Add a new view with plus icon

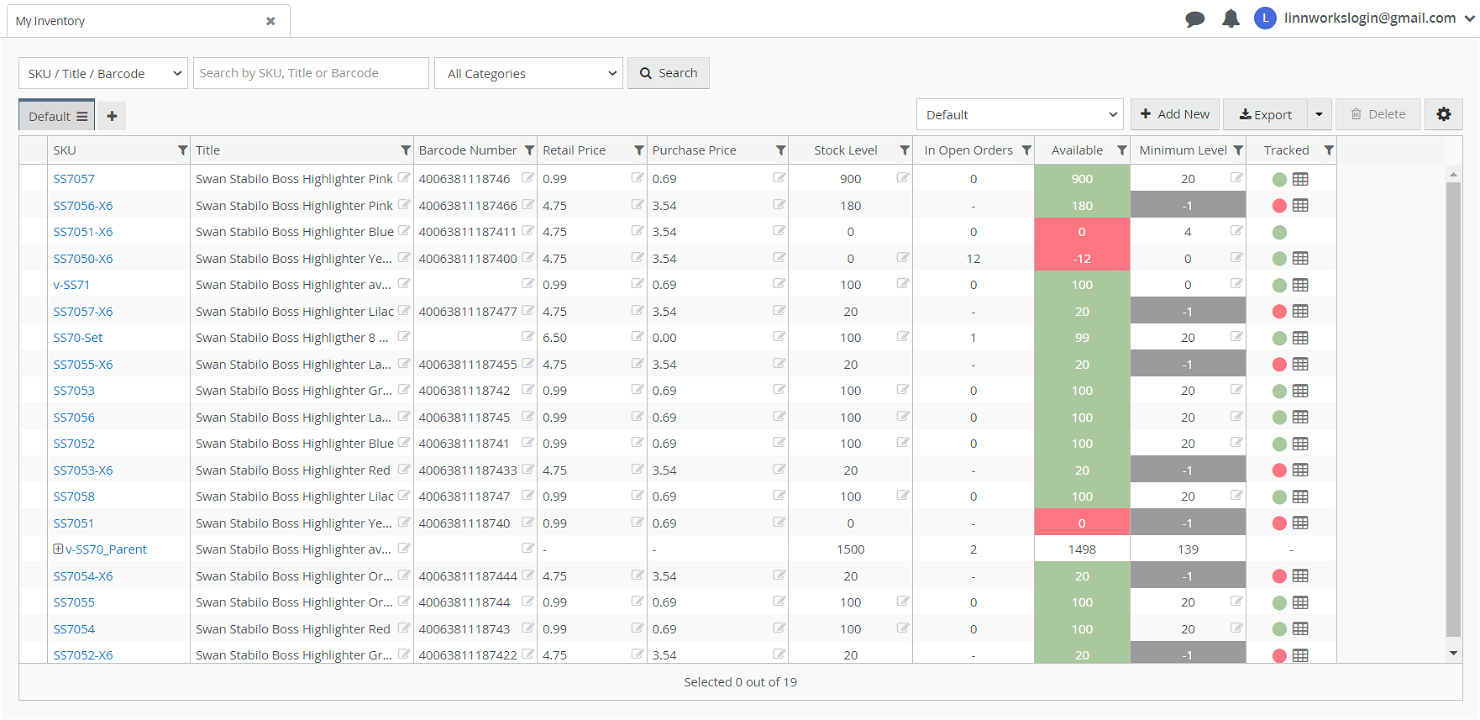pos(112,116)
